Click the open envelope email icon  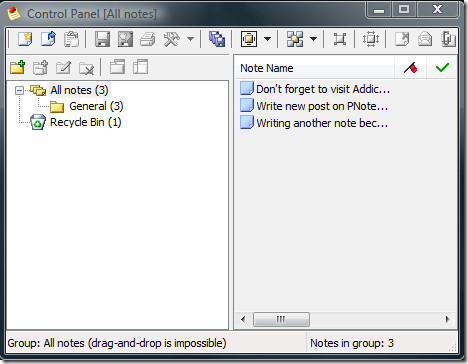(x=425, y=39)
